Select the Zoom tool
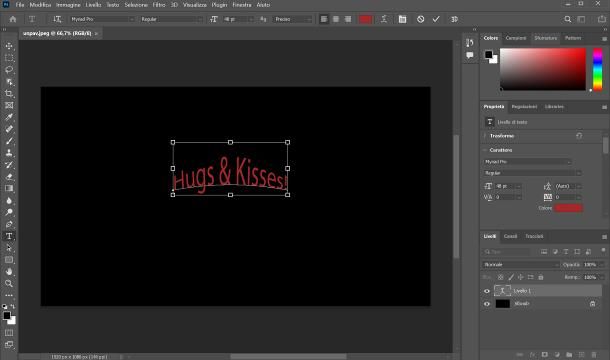This screenshot has height=360, width=610. (9, 283)
